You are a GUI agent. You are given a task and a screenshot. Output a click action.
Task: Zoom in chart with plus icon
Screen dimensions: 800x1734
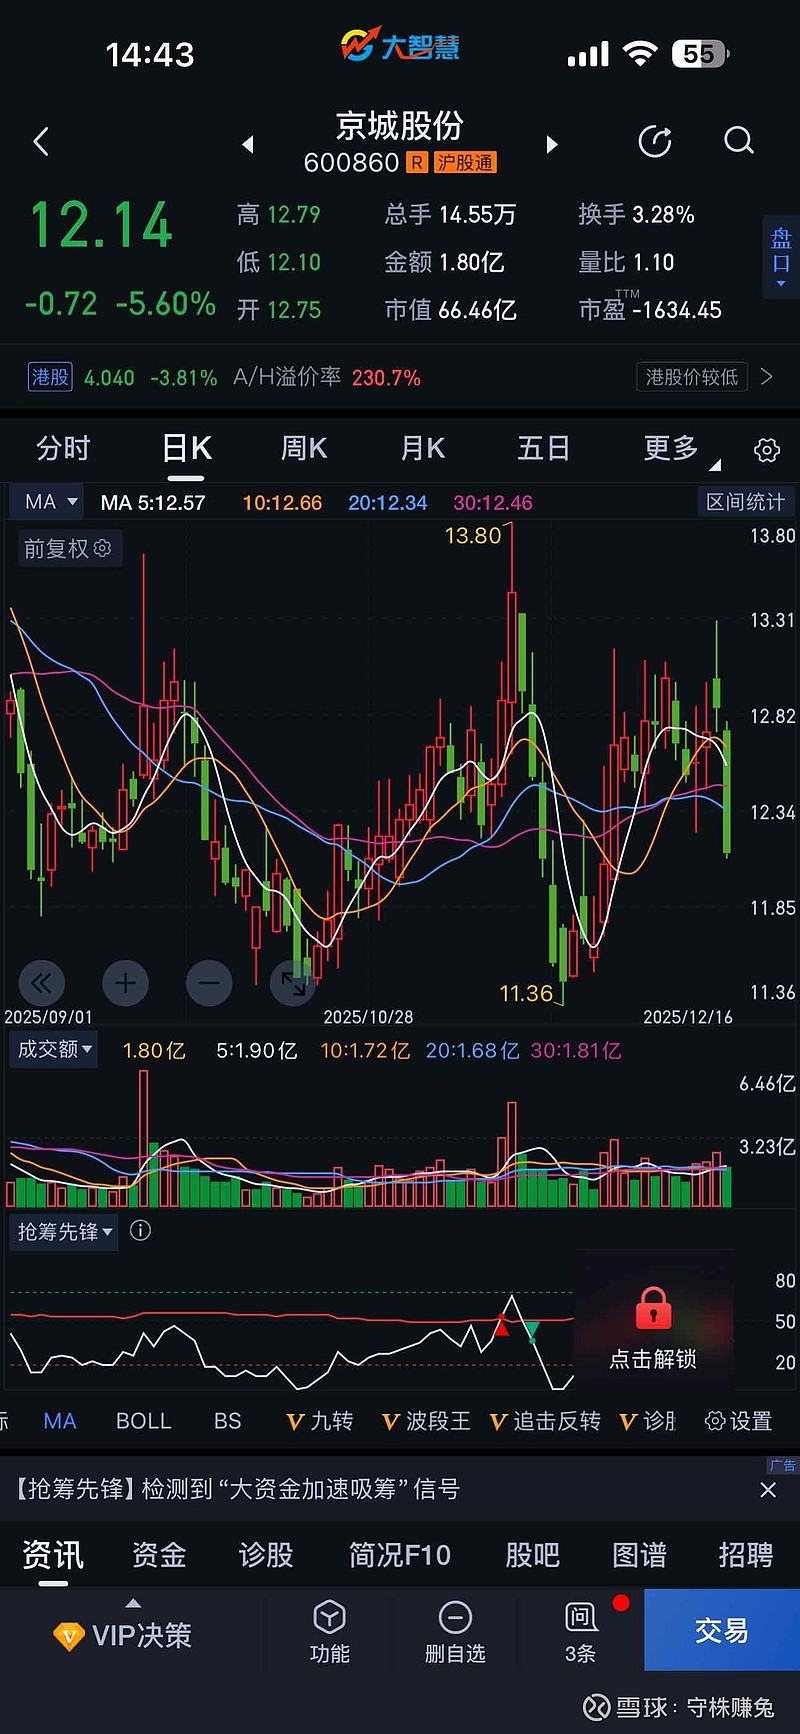coord(125,983)
